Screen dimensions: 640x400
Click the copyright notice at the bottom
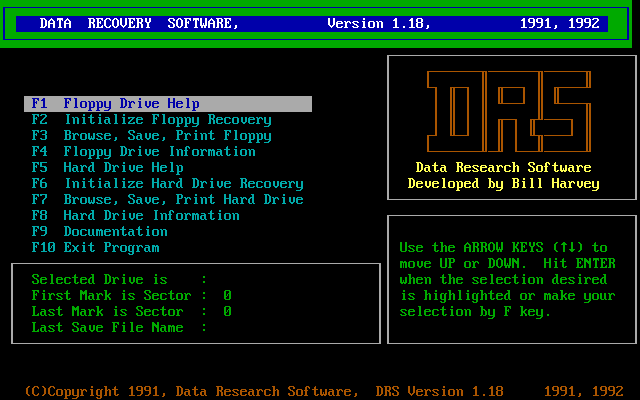pos(190,391)
